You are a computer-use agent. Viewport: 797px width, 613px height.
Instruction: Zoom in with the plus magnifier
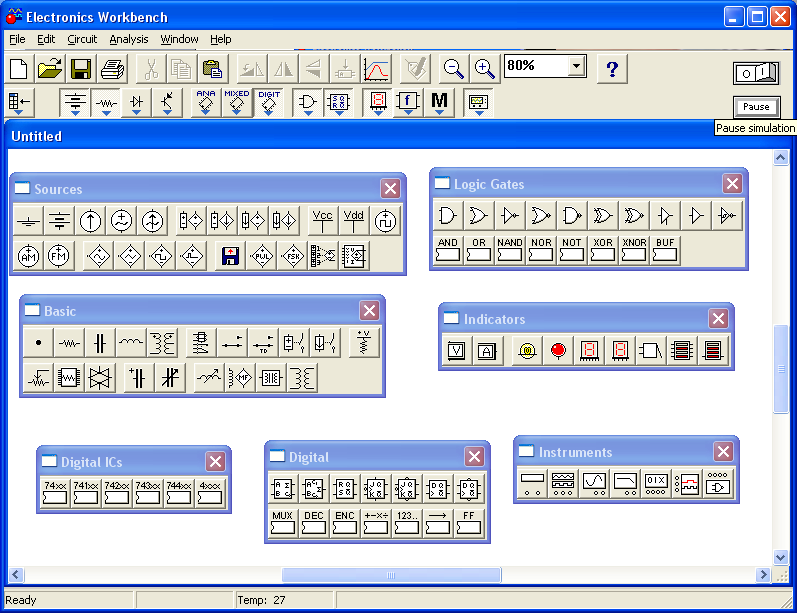(484, 69)
